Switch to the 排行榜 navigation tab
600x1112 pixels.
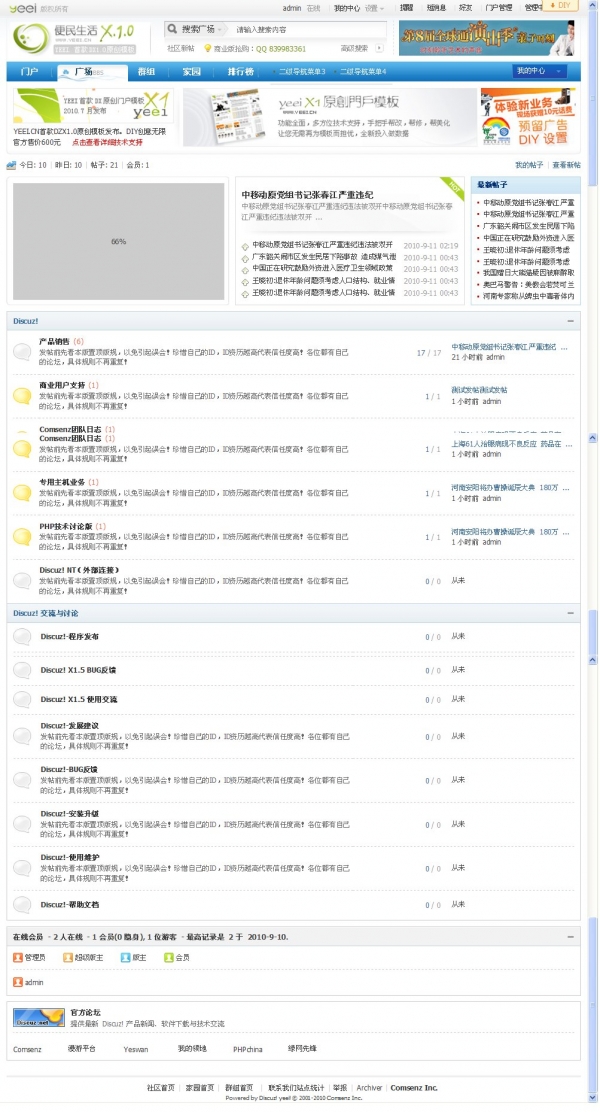point(240,72)
